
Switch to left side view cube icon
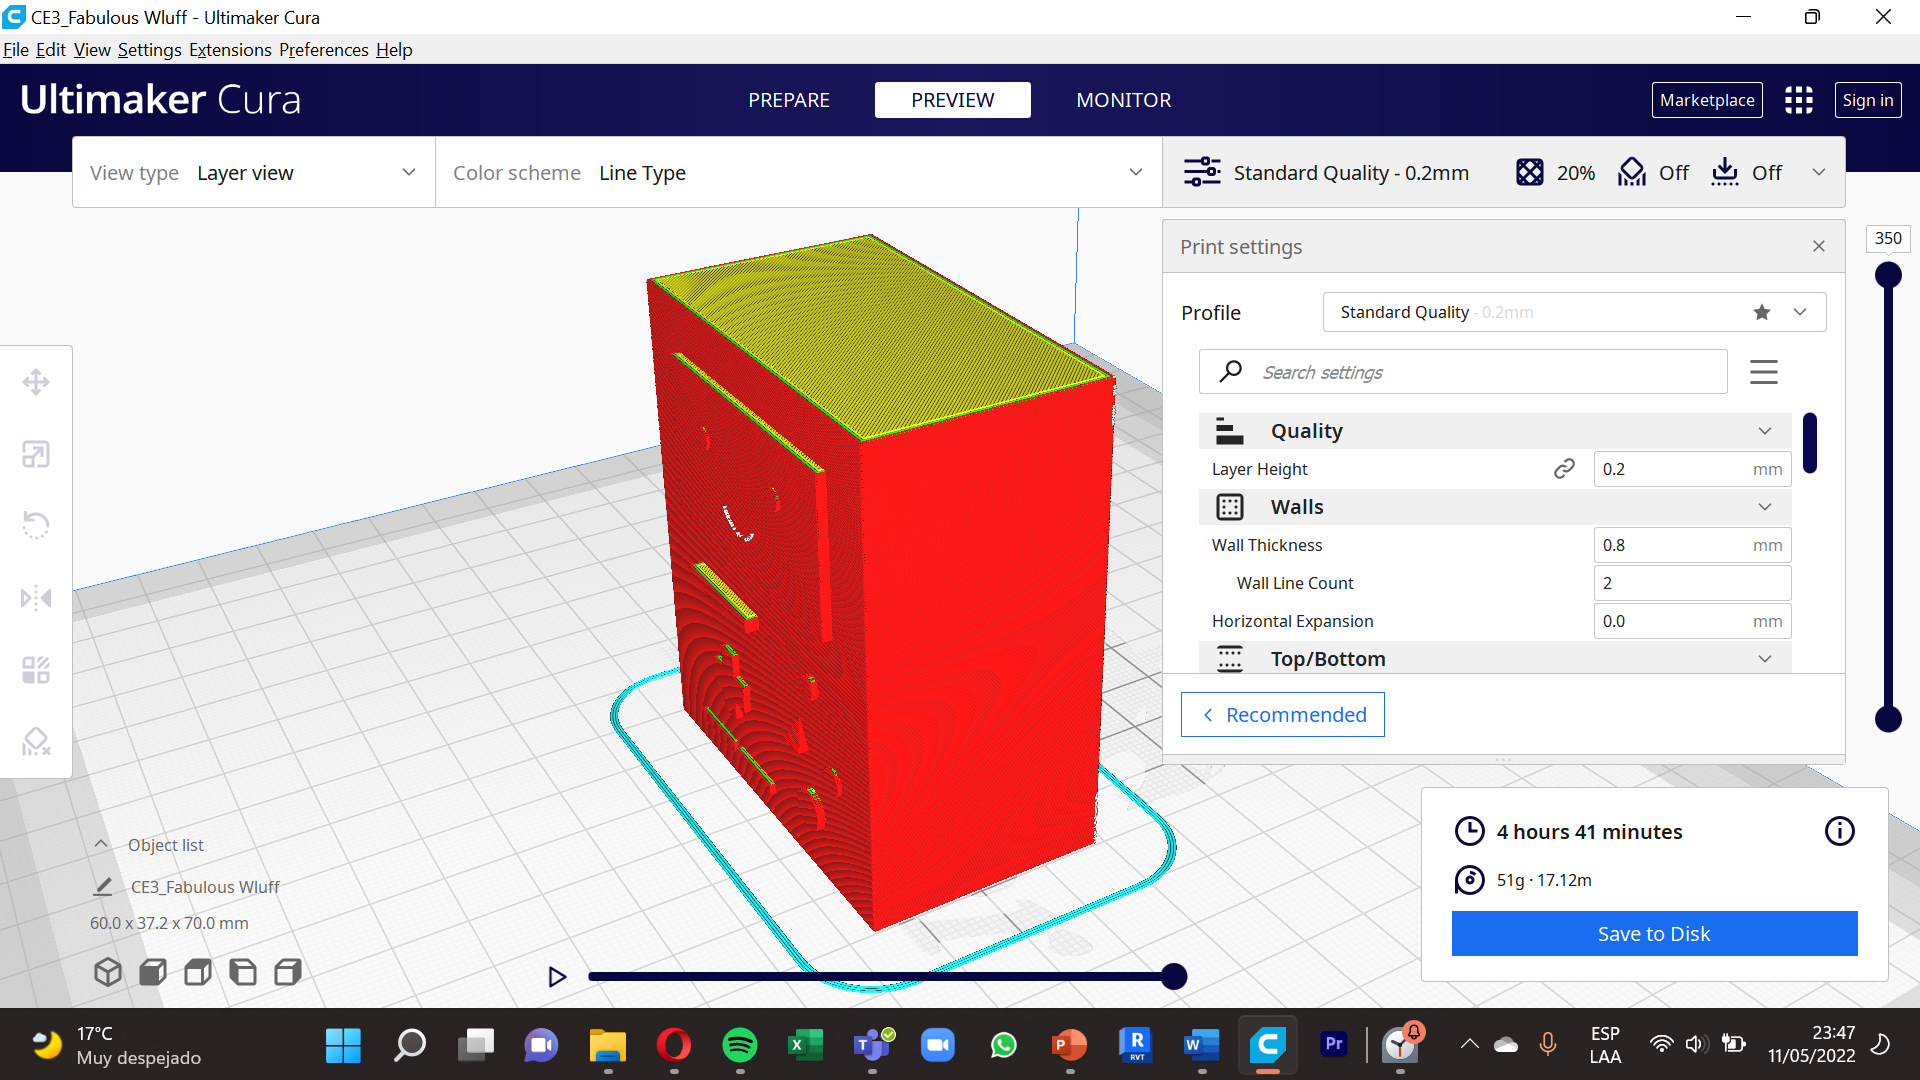(243, 972)
